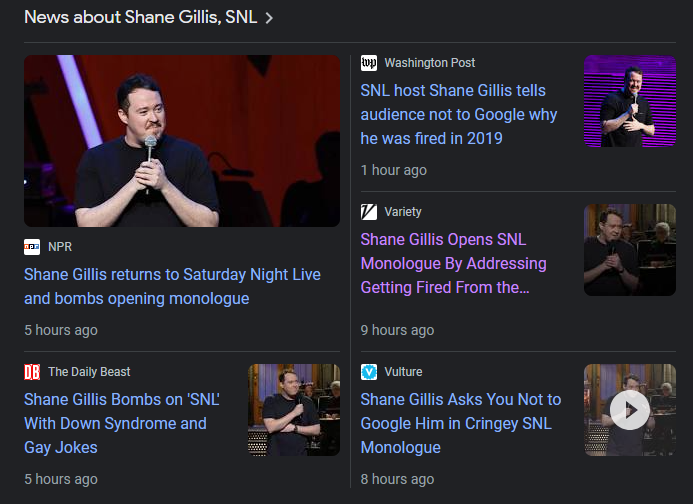The image size is (693, 504).
Task: Select the Variety source label
Action: (x=403, y=212)
